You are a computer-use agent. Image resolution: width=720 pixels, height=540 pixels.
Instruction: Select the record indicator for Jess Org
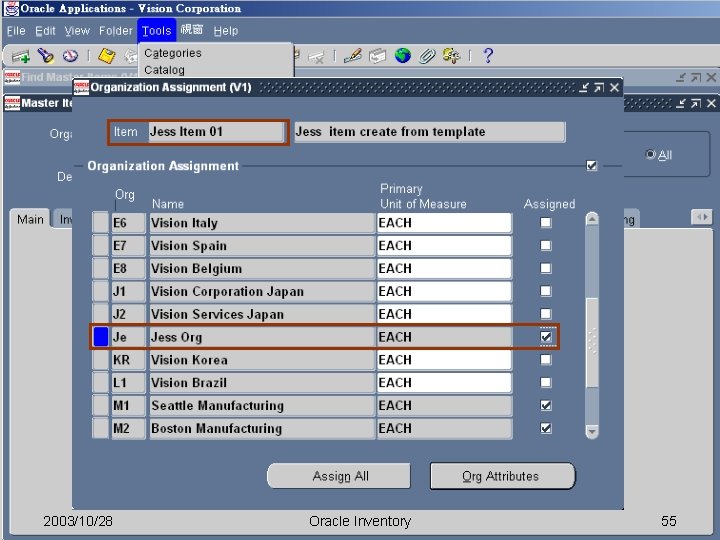pyautogui.click(x=101, y=337)
